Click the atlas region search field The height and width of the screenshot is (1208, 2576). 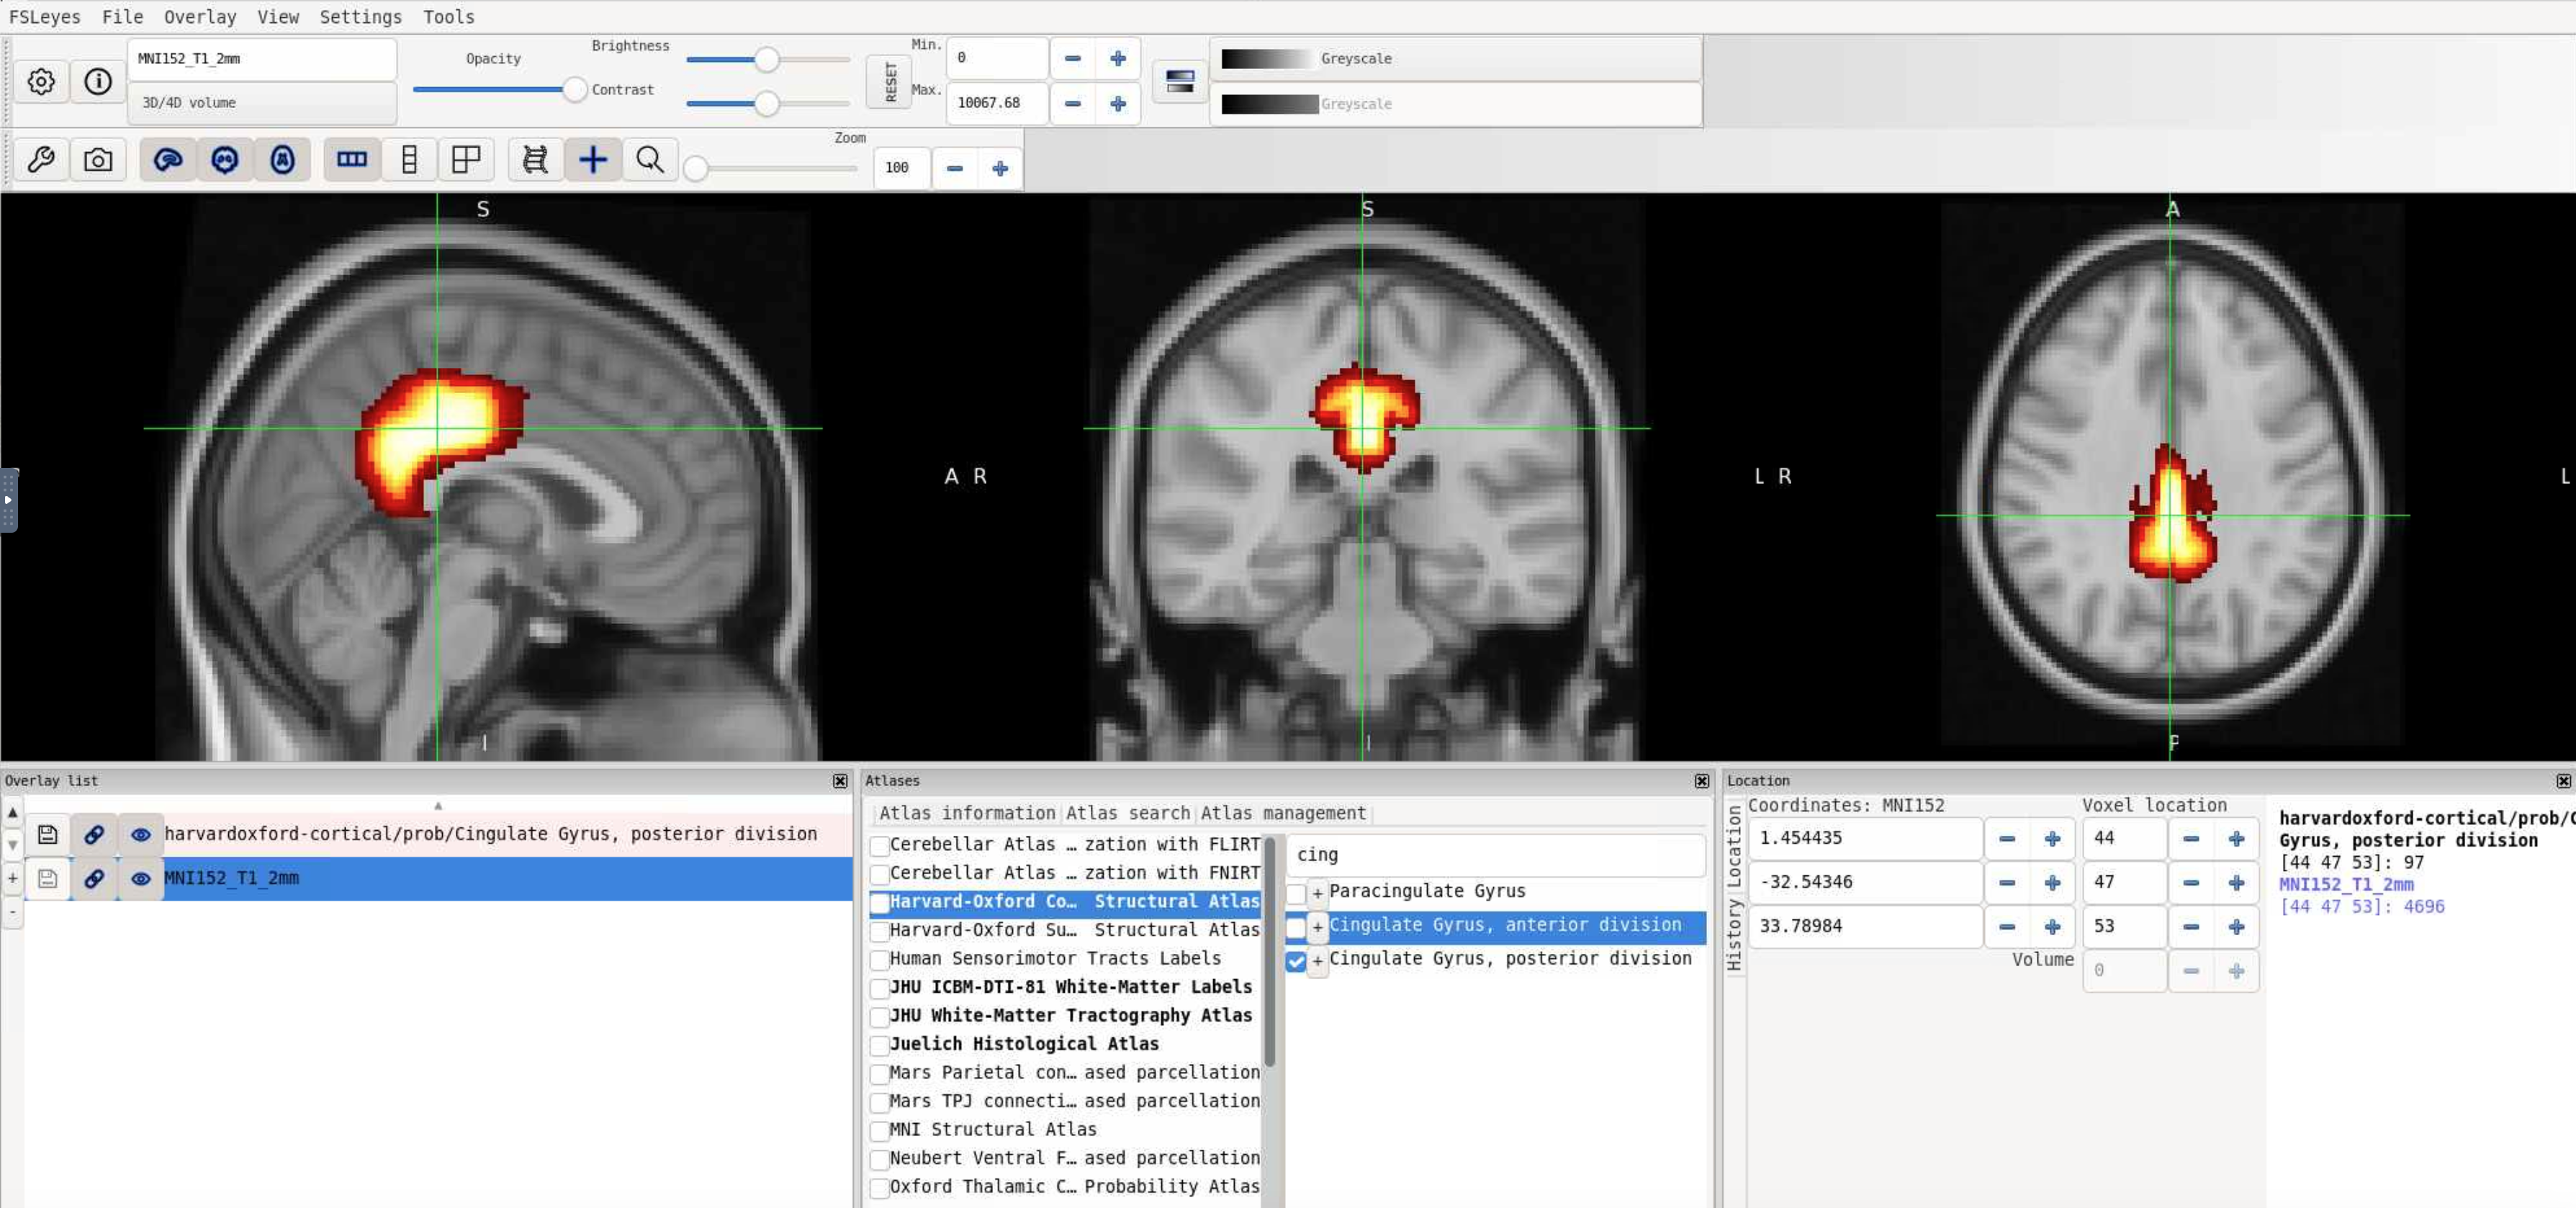(x=1496, y=855)
